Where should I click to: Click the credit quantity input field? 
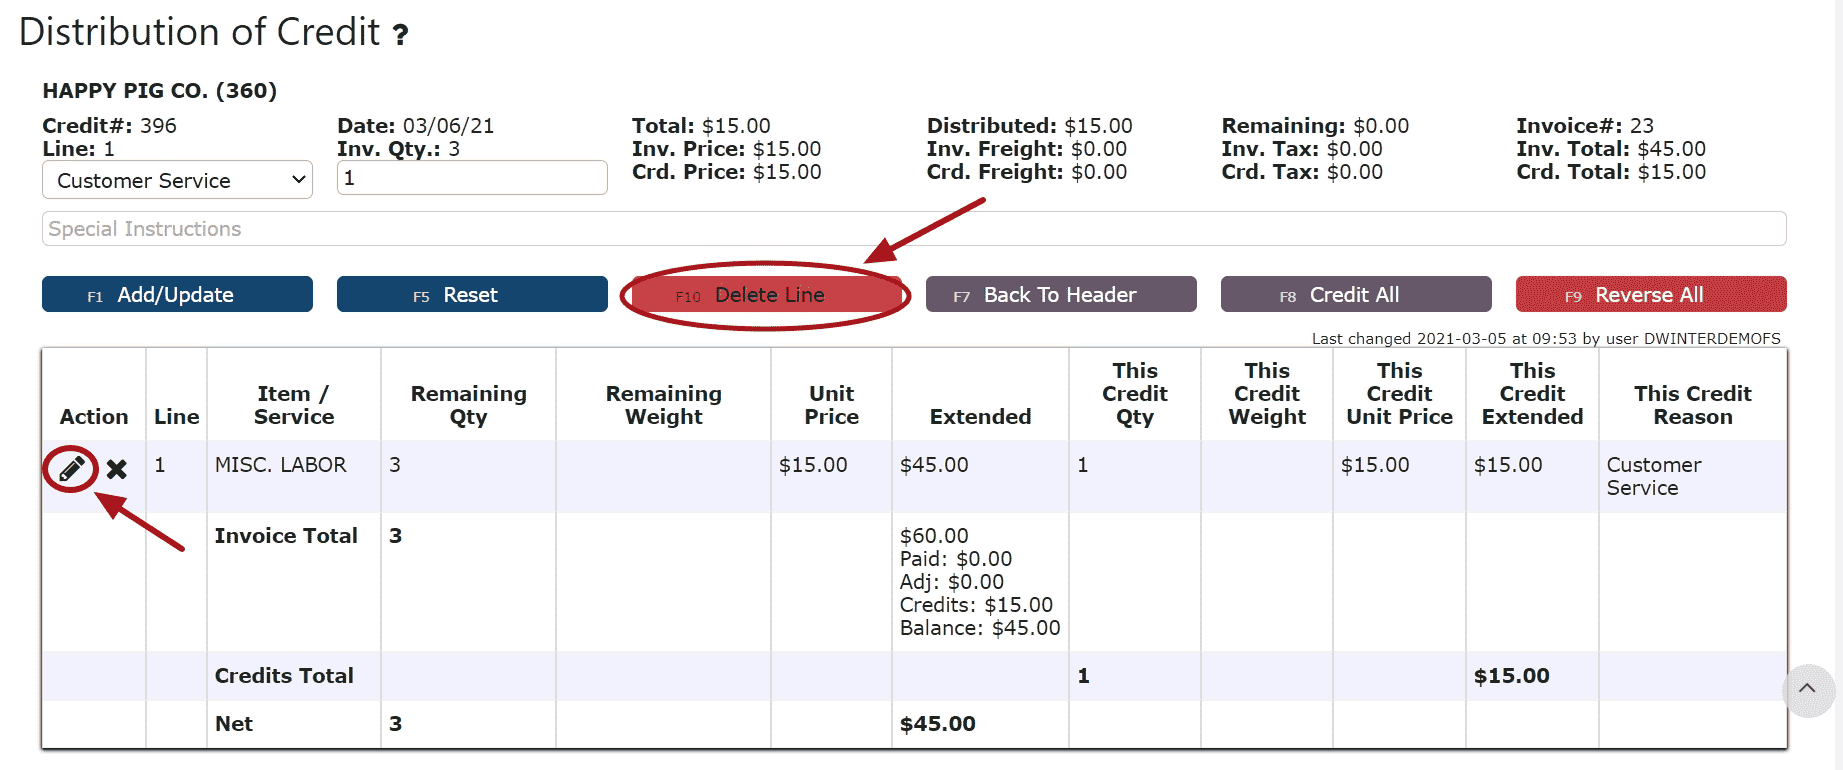point(471,179)
